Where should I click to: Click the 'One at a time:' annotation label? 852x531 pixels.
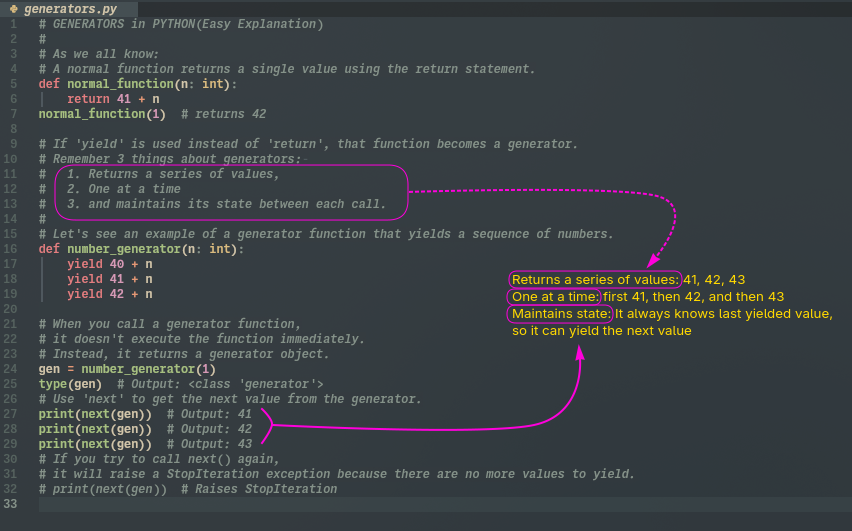click(555, 297)
